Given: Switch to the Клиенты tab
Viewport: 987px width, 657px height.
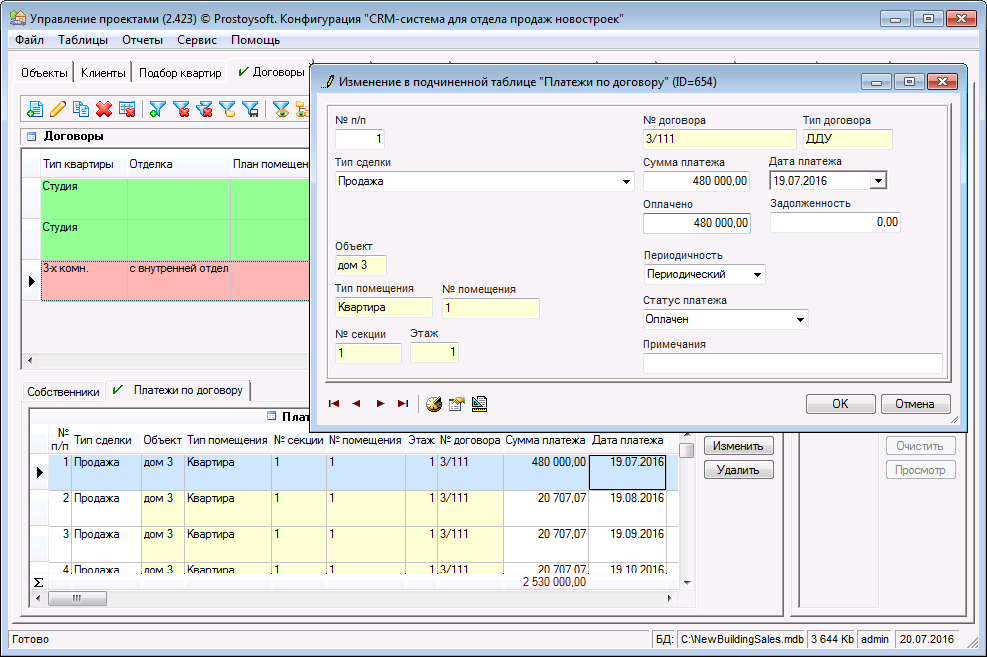Looking at the screenshot, I should pos(103,73).
